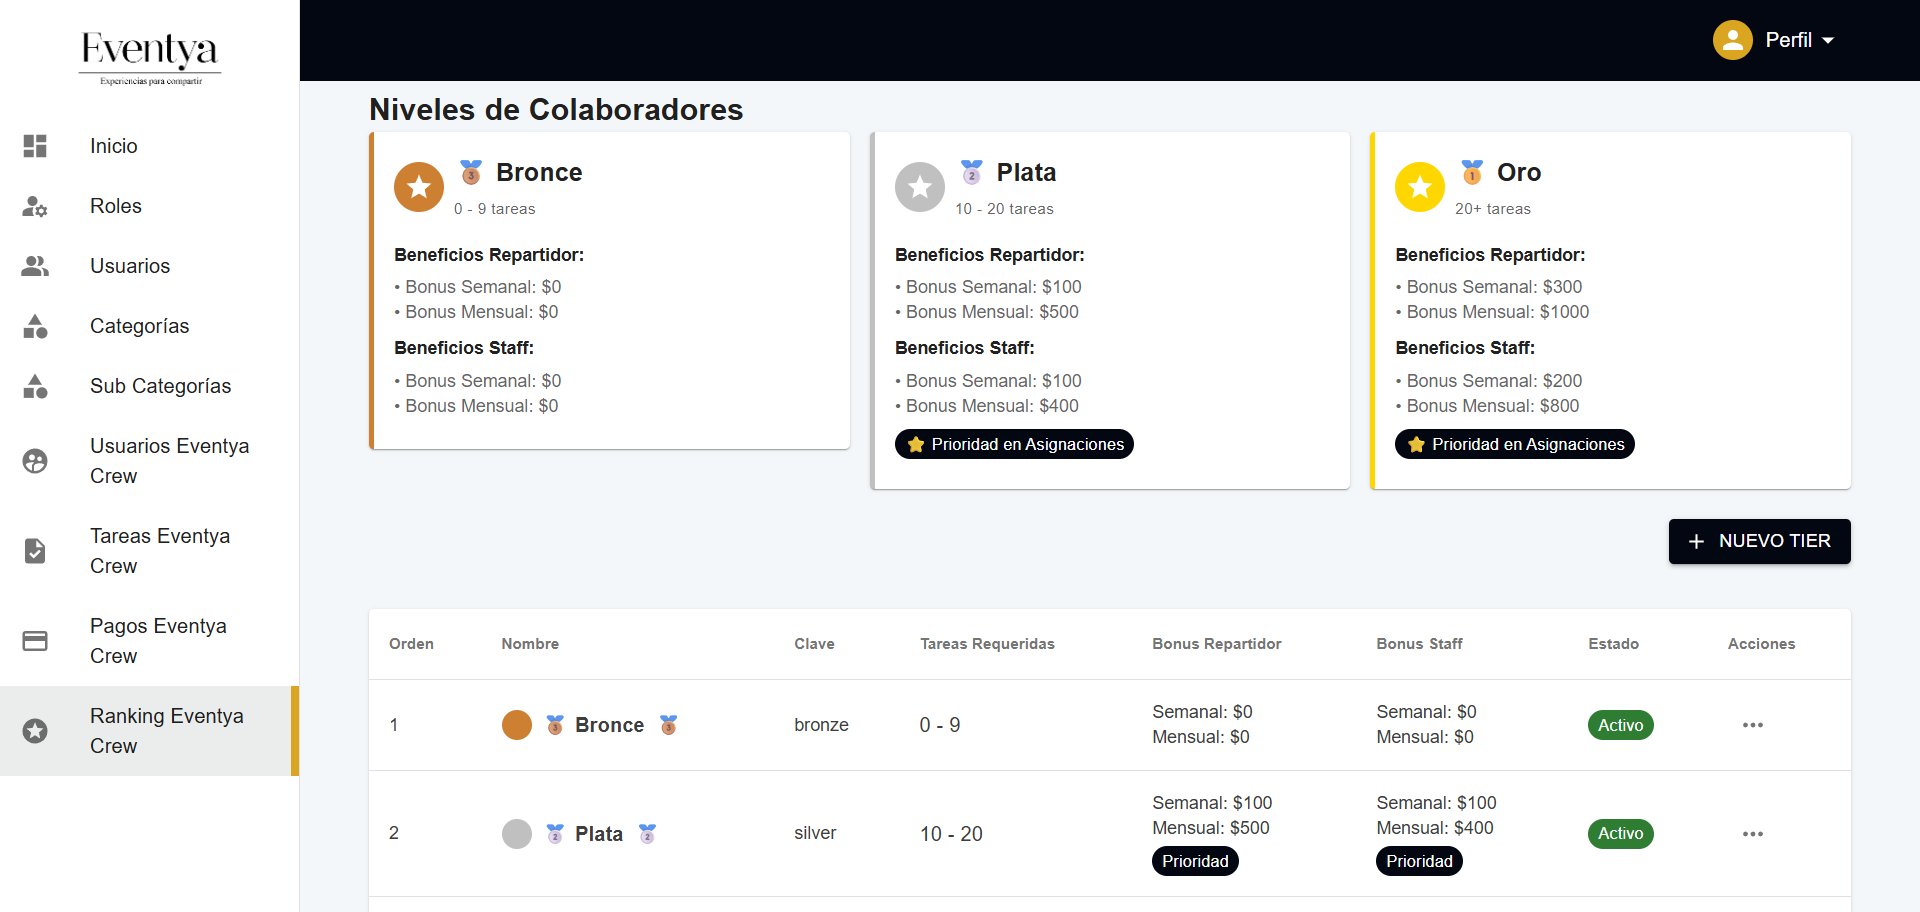The height and width of the screenshot is (912, 1920).
Task: Open actions menu for the Plata row
Action: (x=1752, y=834)
